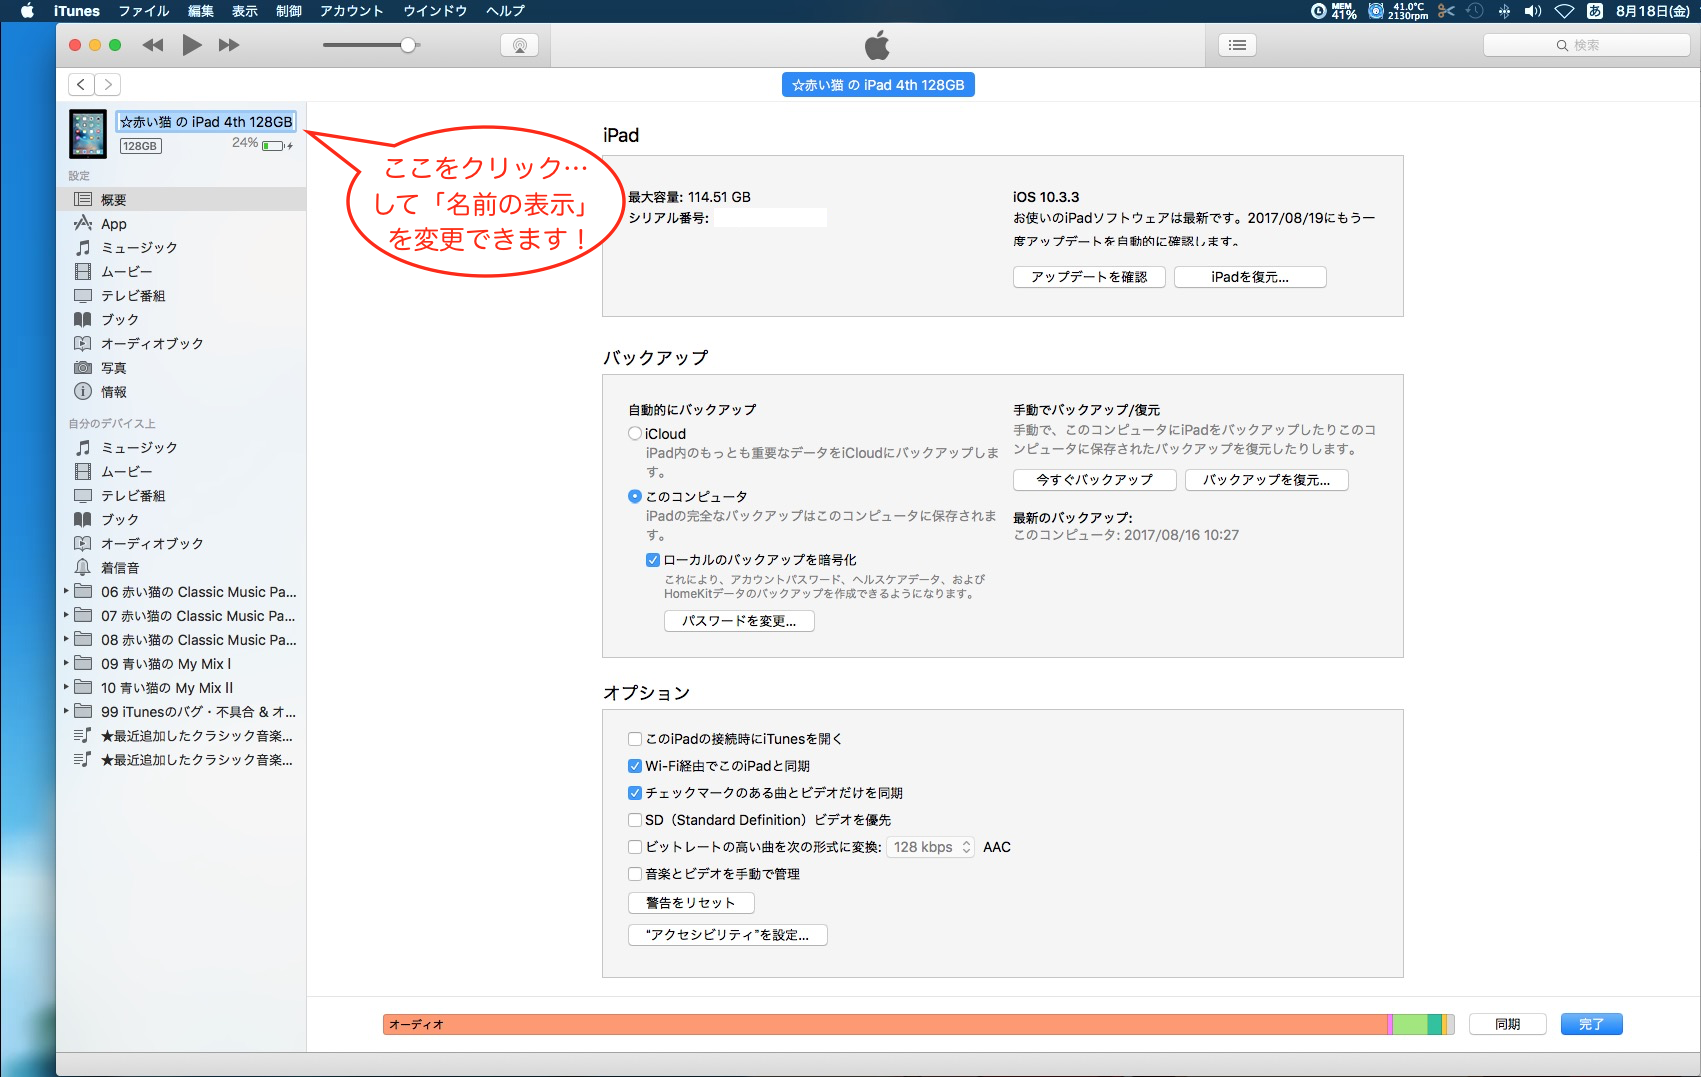This screenshot has width=1701, height=1077.
Task: Select the このコンピュータ backup radio button
Action: pyautogui.click(x=634, y=496)
